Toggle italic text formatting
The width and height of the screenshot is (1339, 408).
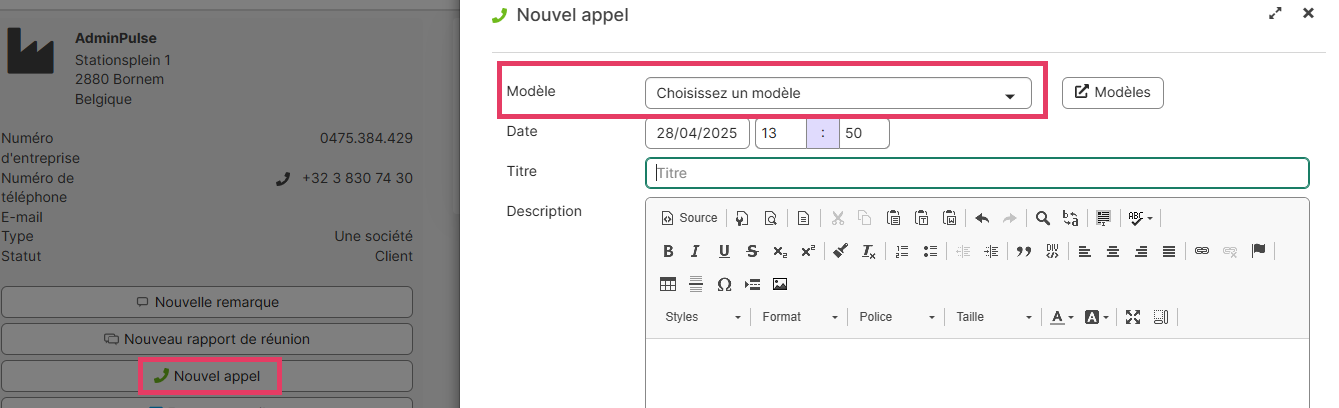(695, 251)
